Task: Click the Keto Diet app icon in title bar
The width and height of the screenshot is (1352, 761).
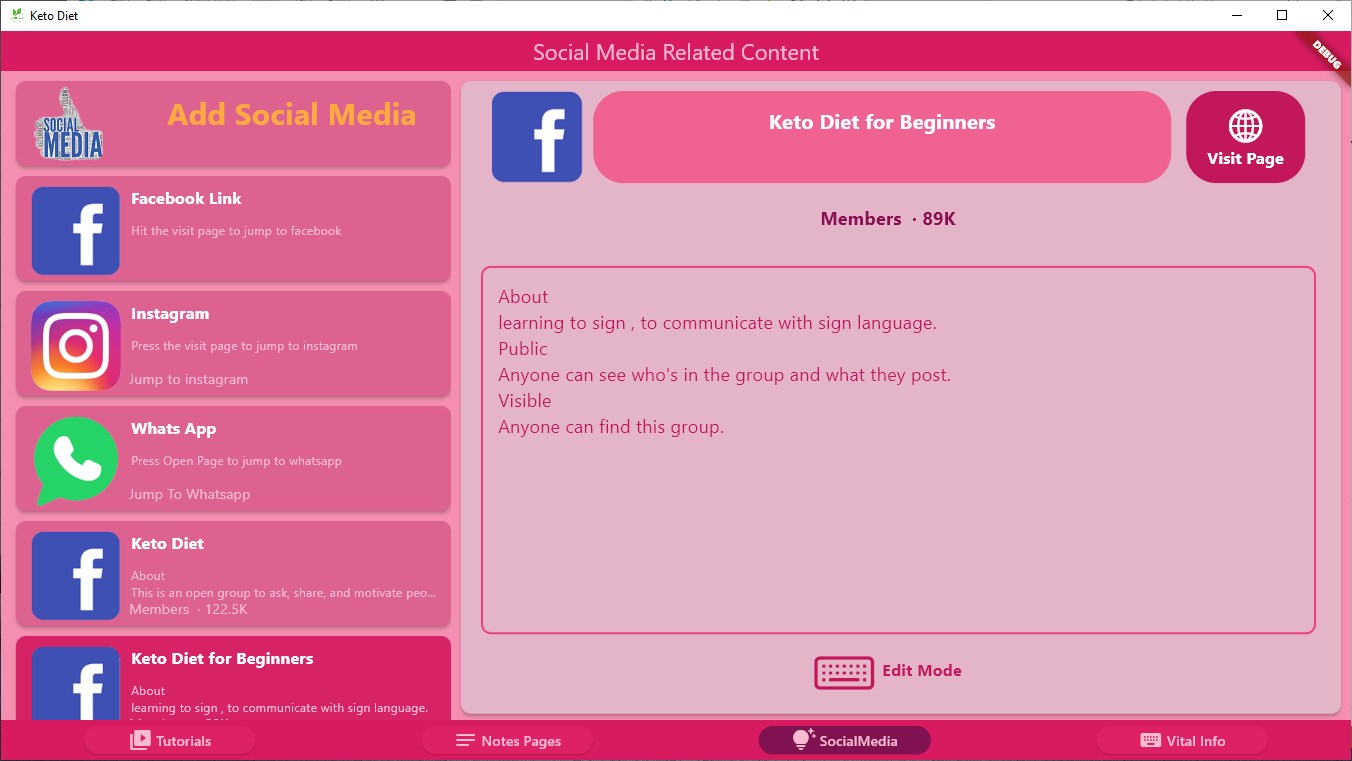Action: (x=17, y=15)
